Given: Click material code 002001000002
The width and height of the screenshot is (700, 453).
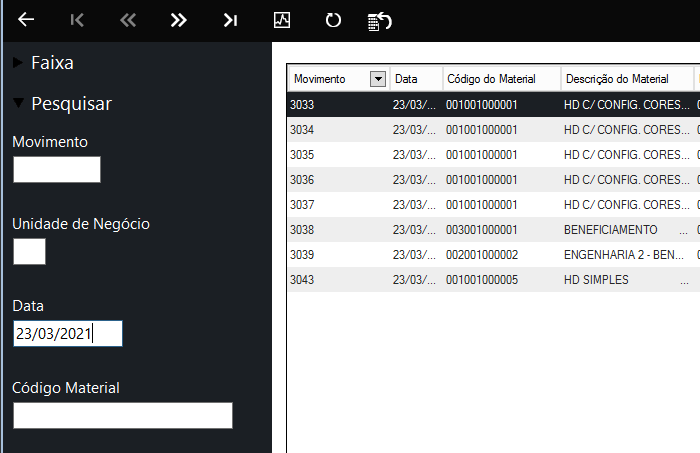Looking at the screenshot, I should 482,255.
